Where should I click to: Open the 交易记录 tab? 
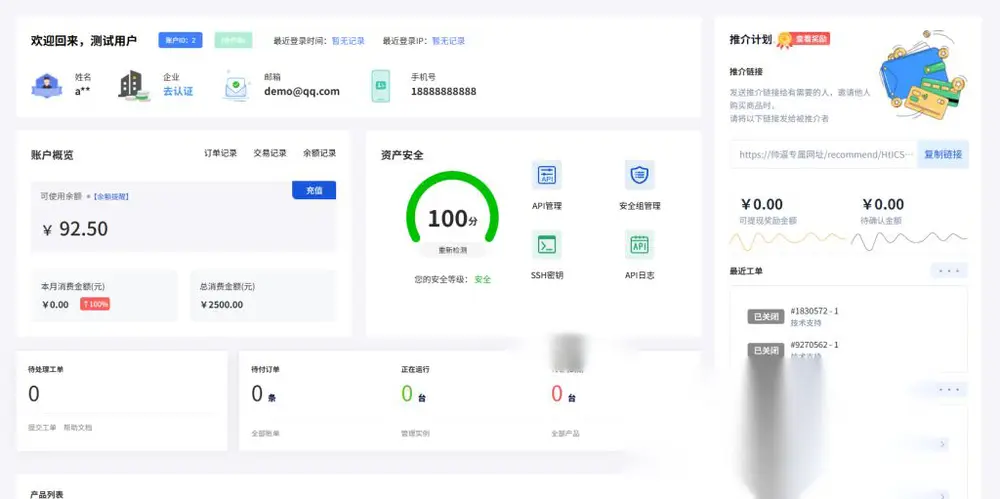pos(270,153)
